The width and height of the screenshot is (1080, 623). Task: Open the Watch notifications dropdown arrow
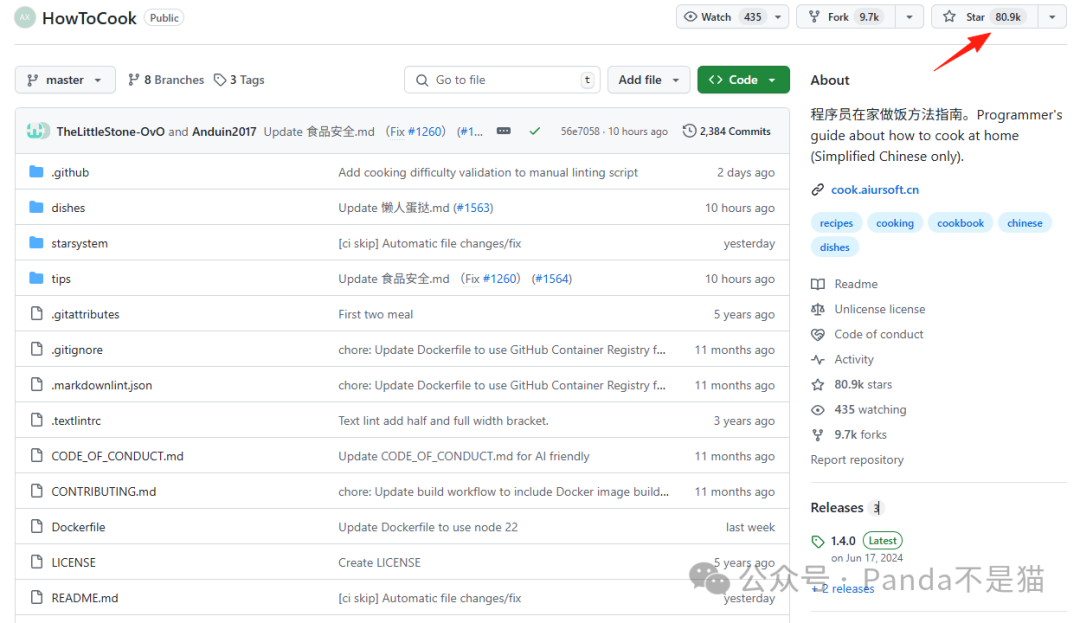[x=778, y=17]
